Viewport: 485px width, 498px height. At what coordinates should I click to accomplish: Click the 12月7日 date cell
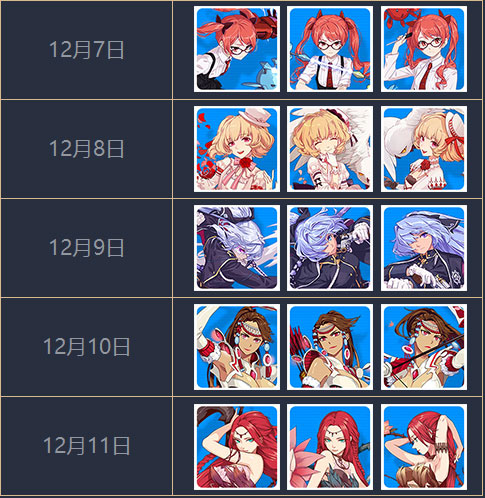(x=87, y=50)
